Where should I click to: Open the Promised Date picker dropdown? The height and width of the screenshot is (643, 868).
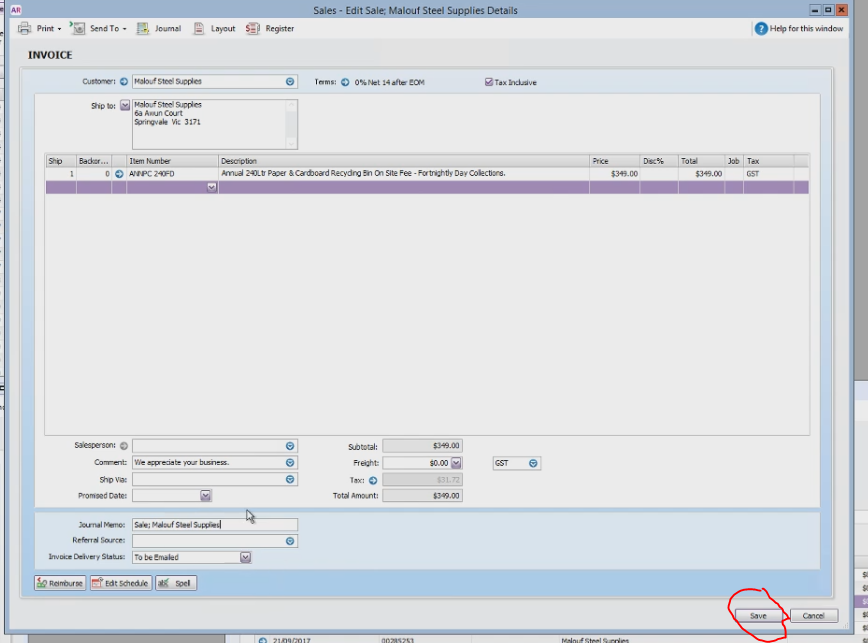click(x=205, y=496)
